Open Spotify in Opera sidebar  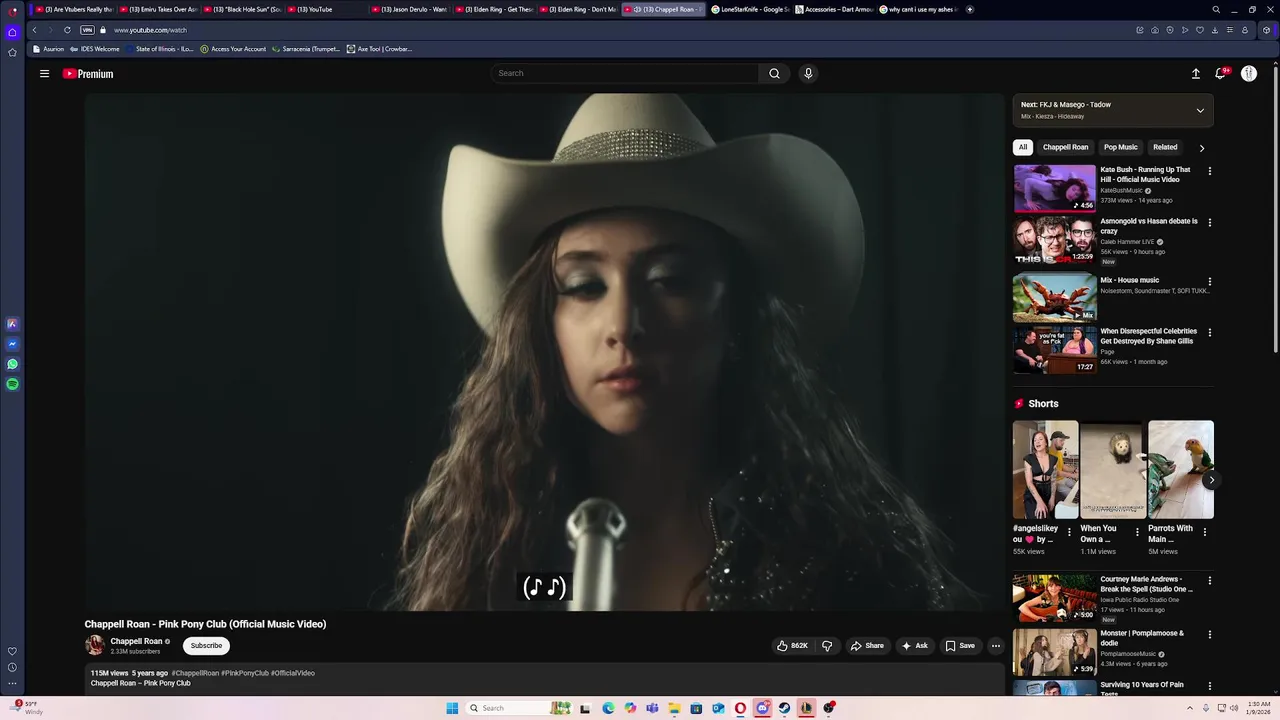tap(12, 384)
